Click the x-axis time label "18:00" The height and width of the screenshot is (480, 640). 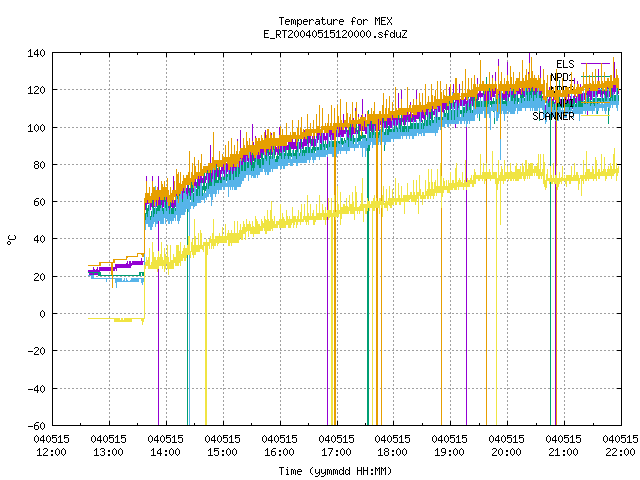pos(392,452)
